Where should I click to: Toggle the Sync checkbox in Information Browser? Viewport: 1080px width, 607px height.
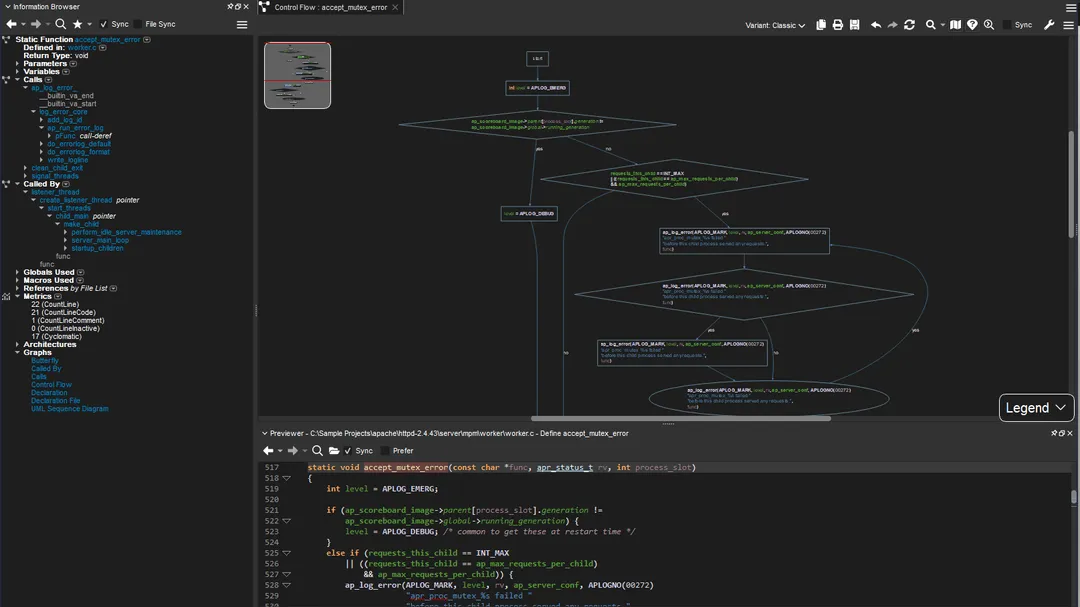[x=104, y=24]
